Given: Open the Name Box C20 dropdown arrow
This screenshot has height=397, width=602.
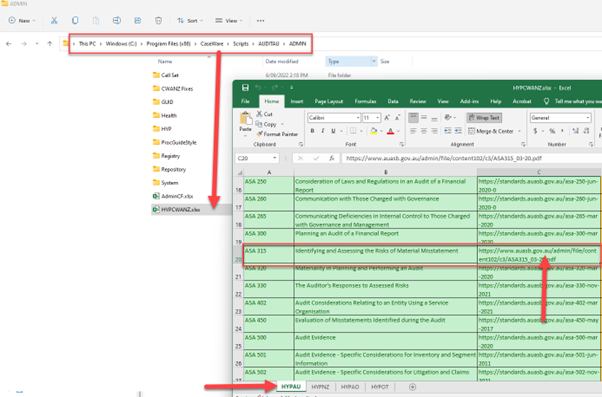Looking at the screenshot, I should [275, 158].
